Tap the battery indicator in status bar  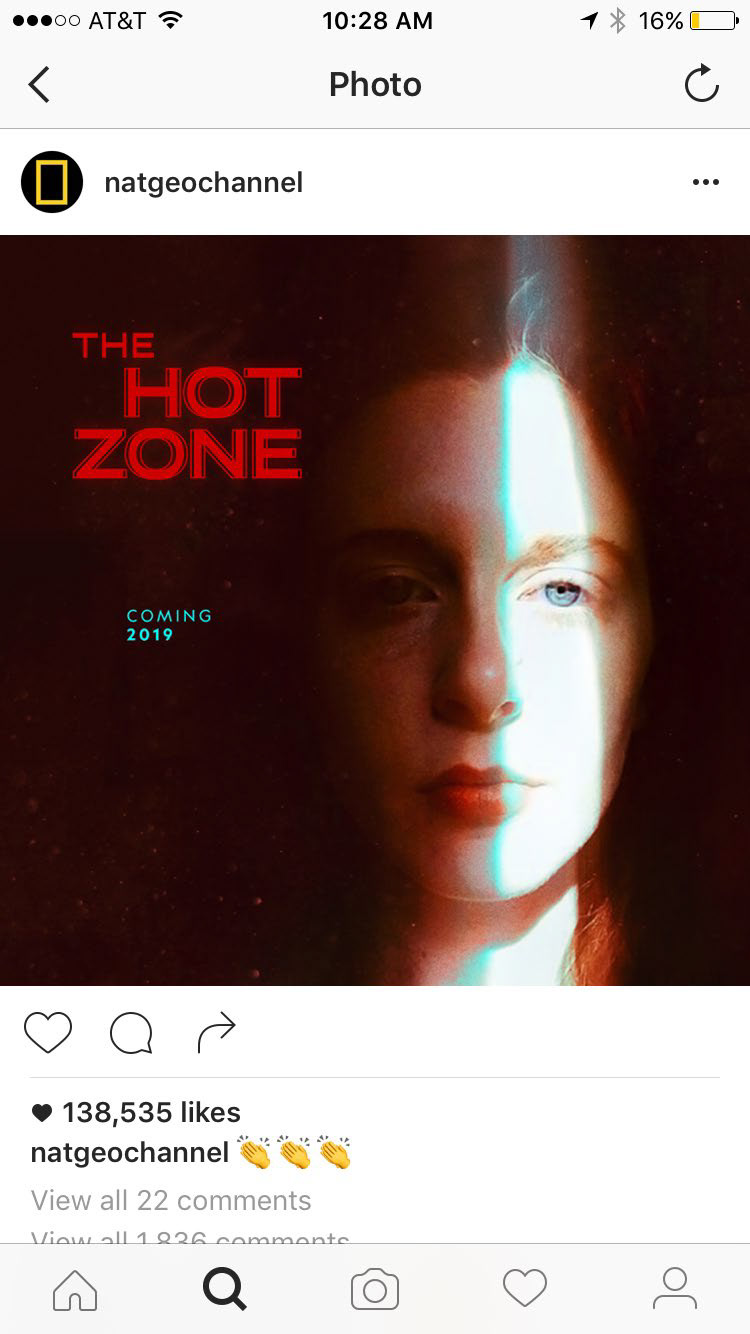713,20
